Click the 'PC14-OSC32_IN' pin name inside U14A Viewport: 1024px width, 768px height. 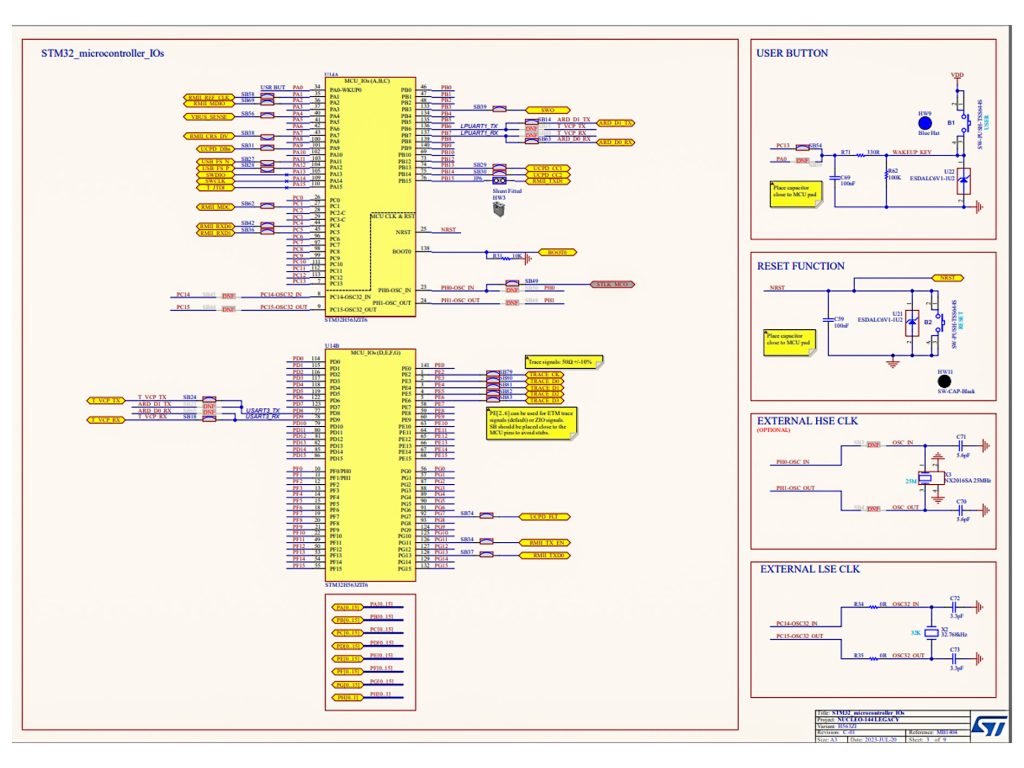(350, 296)
